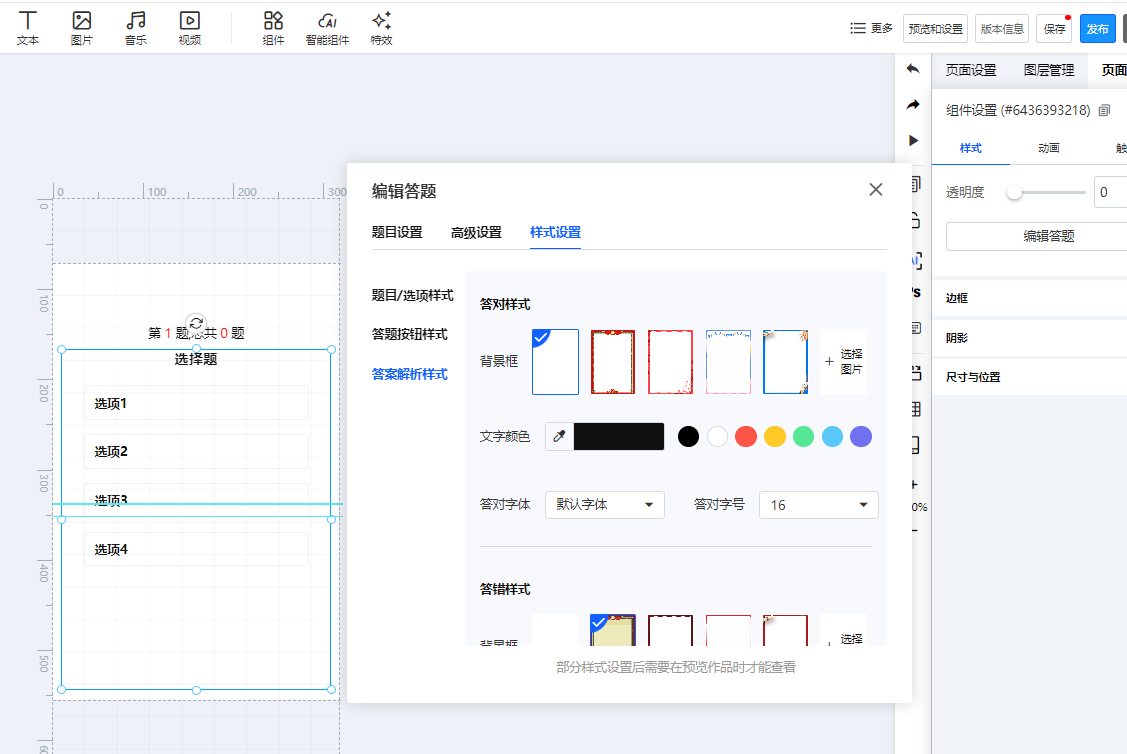
Task: Click the undo arrow icon
Action: [x=912, y=69]
